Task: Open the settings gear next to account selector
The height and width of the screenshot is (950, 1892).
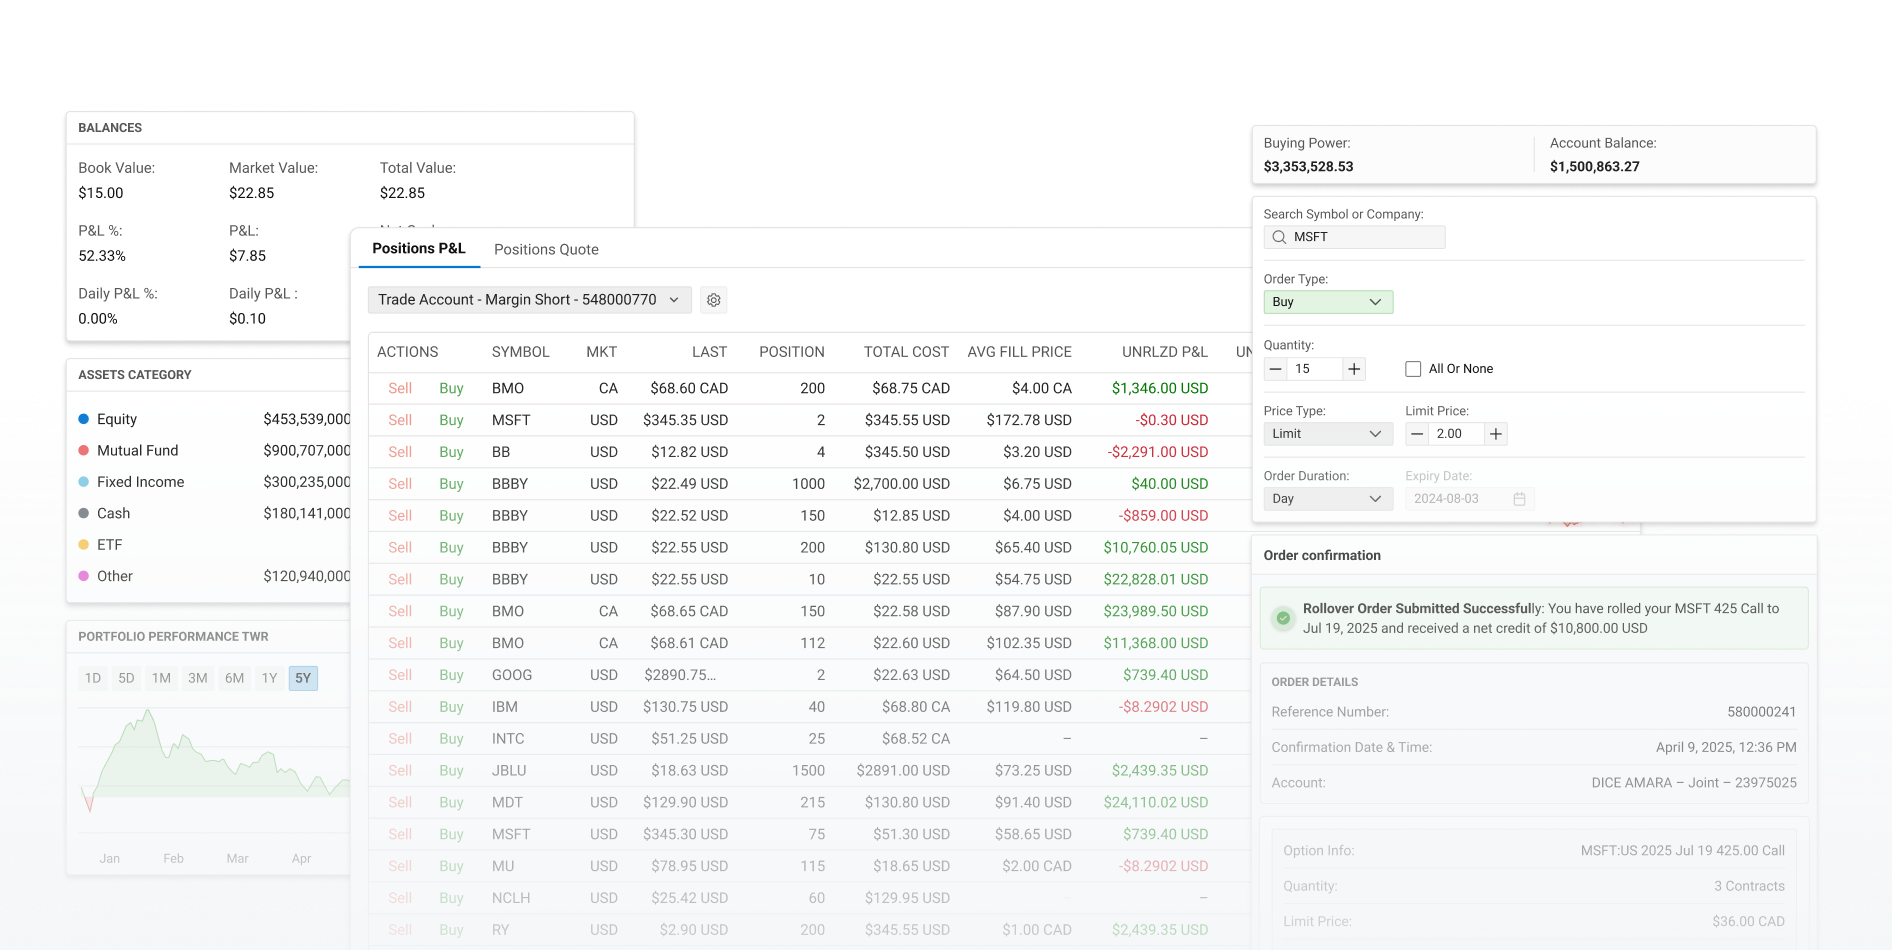Action: click(x=713, y=300)
